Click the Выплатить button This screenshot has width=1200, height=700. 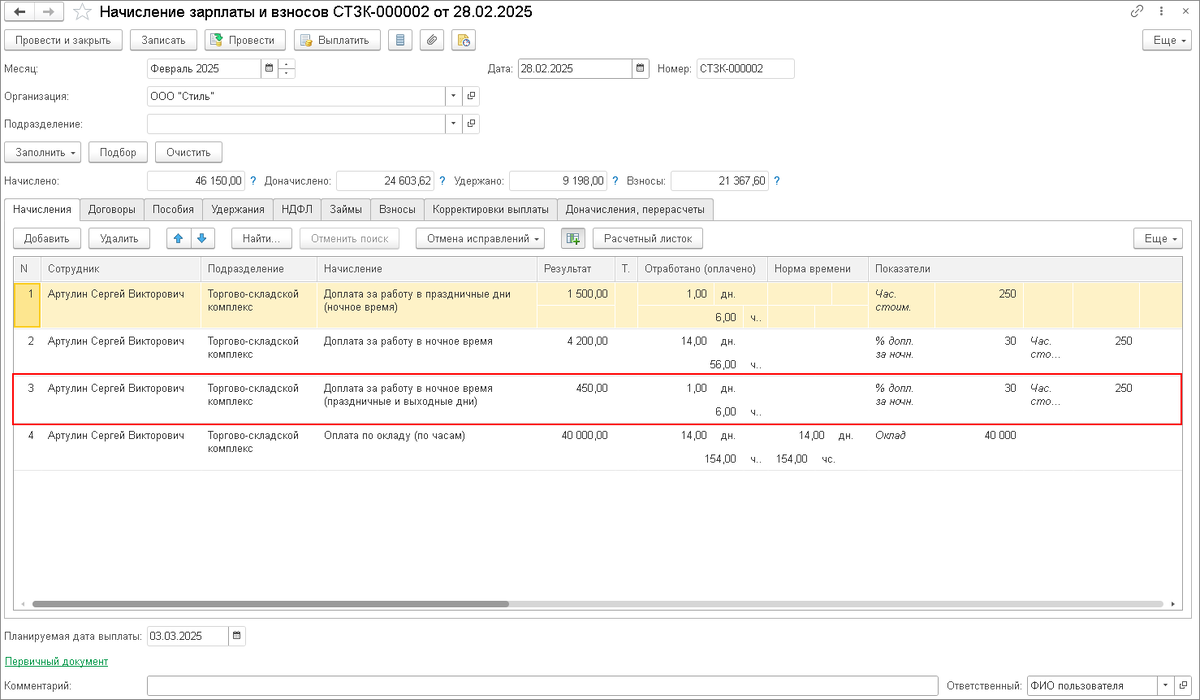point(337,40)
